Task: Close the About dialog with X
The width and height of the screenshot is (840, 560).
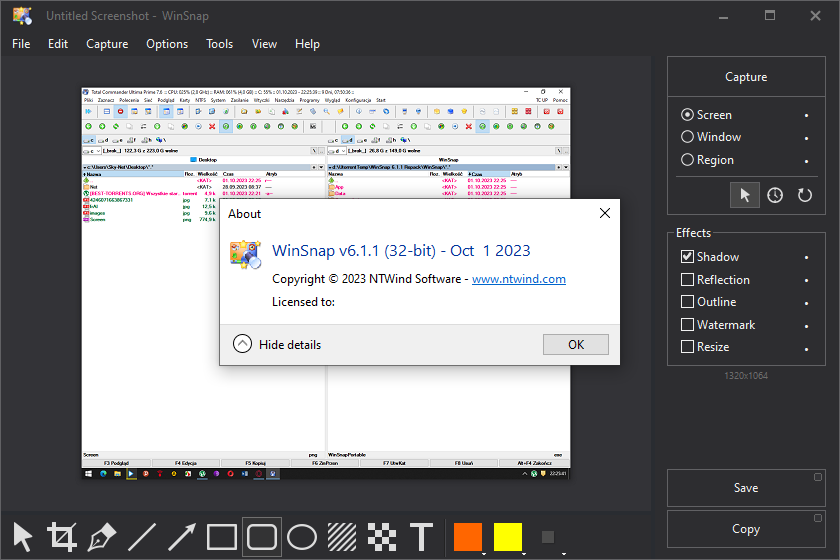Action: pyautogui.click(x=605, y=213)
